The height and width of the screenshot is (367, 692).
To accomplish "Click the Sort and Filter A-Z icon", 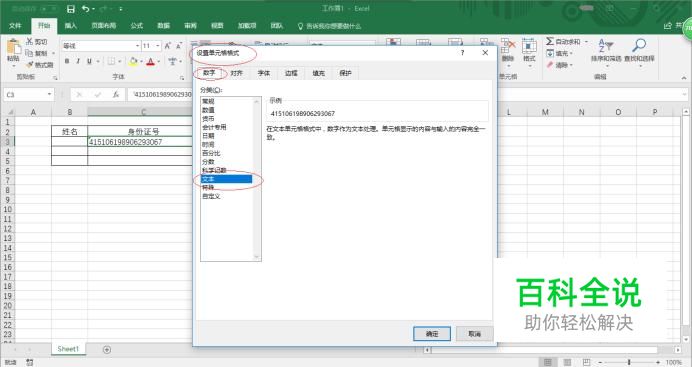I will pyautogui.click(x=606, y=45).
